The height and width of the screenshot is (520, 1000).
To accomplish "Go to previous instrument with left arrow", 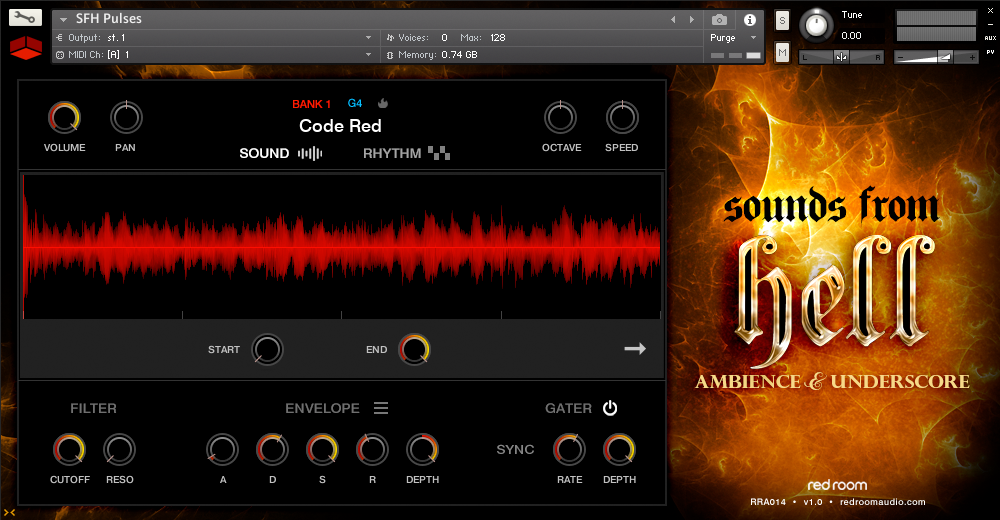I will [673, 20].
